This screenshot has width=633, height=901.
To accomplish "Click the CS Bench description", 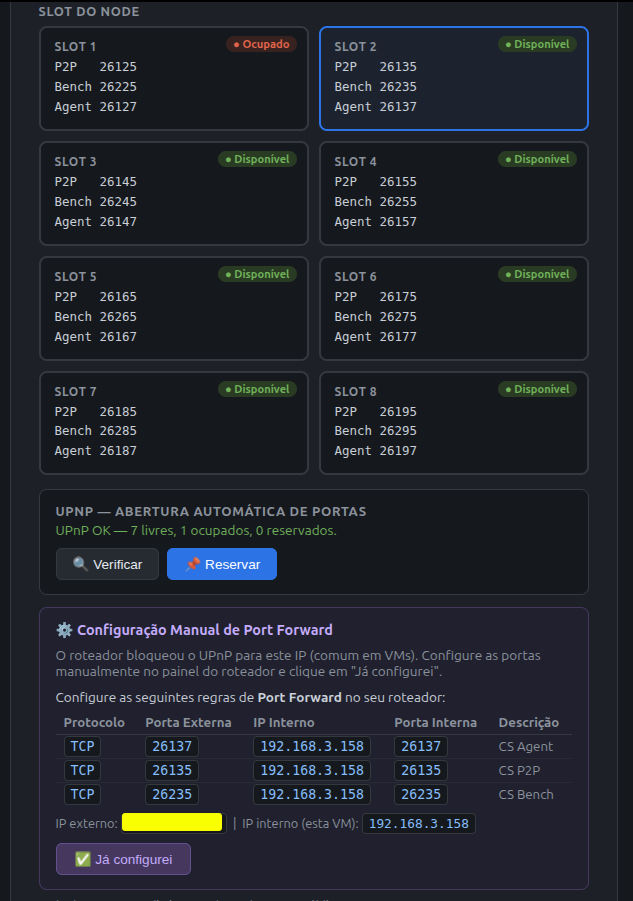I will pyautogui.click(x=526, y=795).
